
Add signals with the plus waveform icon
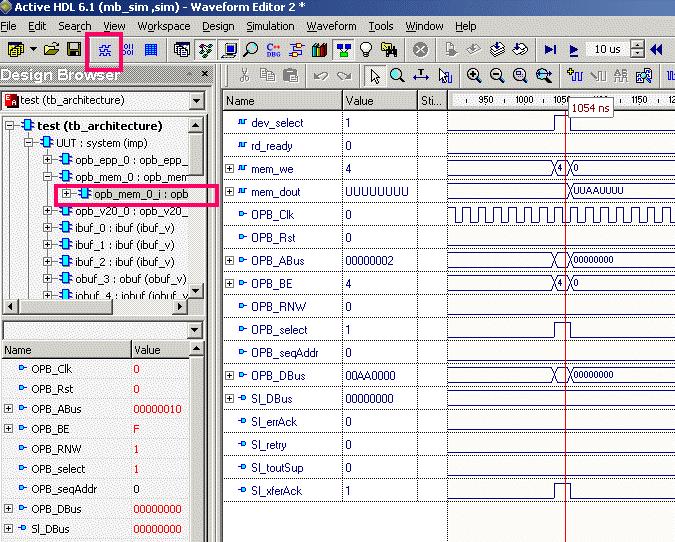point(574,75)
